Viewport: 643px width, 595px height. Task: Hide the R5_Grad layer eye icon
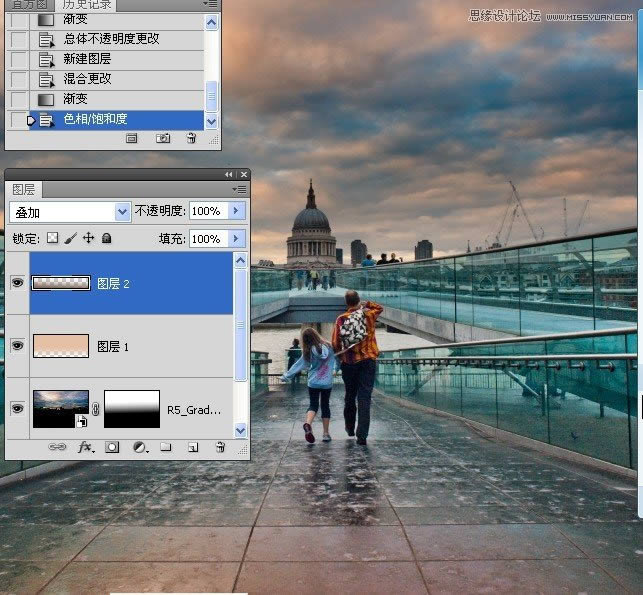17,408
